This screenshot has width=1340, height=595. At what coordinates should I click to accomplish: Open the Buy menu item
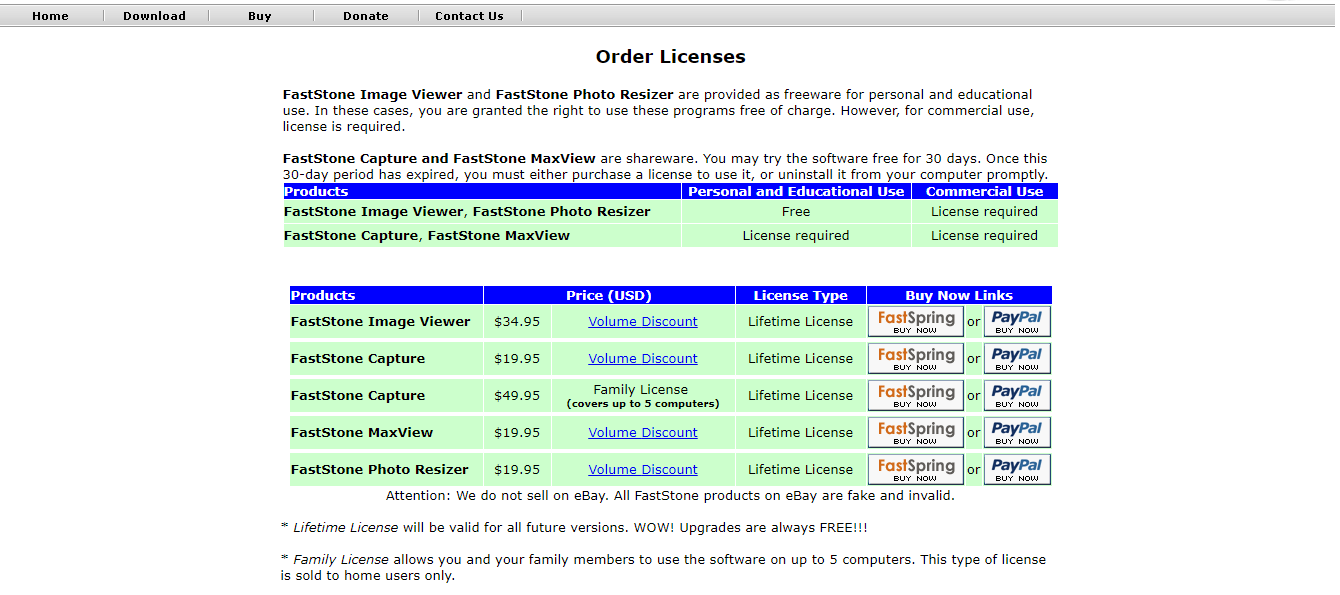coord(260,16)
